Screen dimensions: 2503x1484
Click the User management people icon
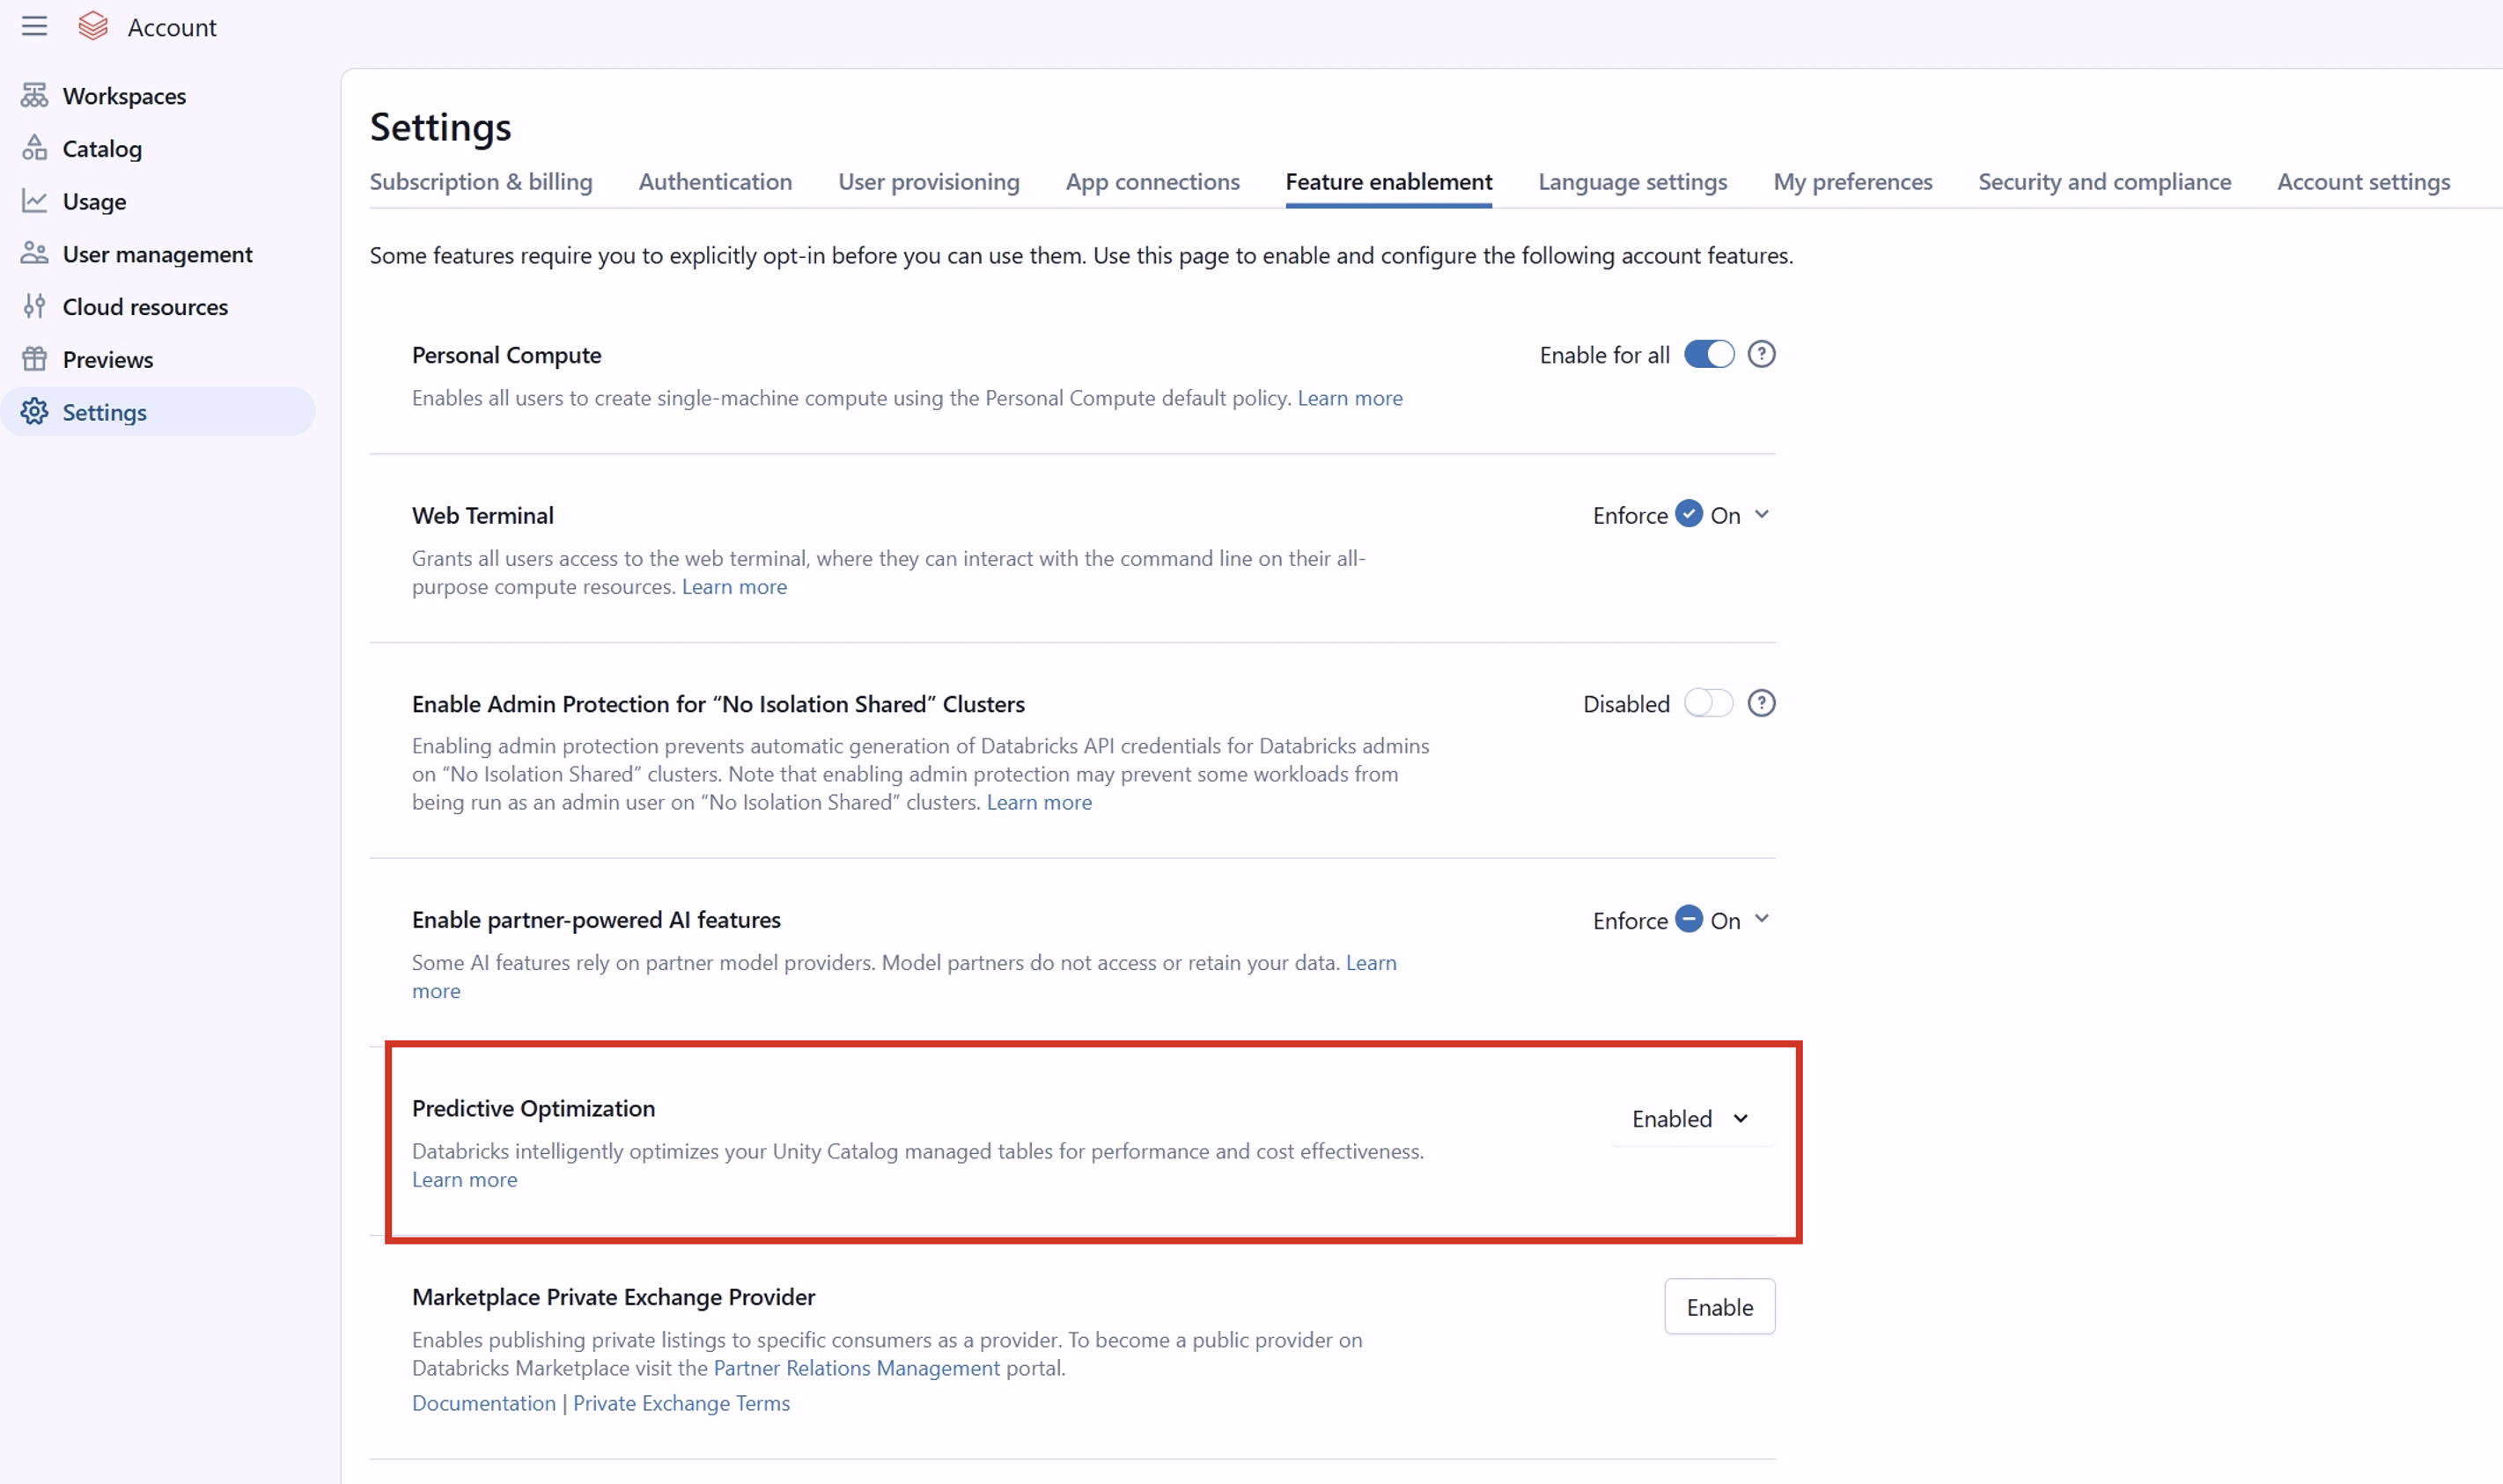click(34, 253)
